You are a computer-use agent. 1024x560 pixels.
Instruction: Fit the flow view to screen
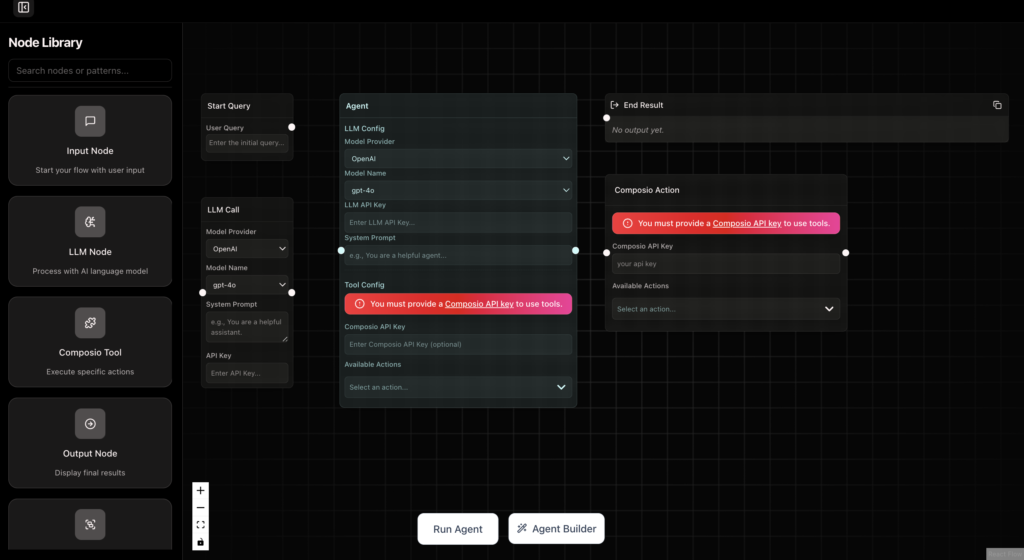click(200, 525)
